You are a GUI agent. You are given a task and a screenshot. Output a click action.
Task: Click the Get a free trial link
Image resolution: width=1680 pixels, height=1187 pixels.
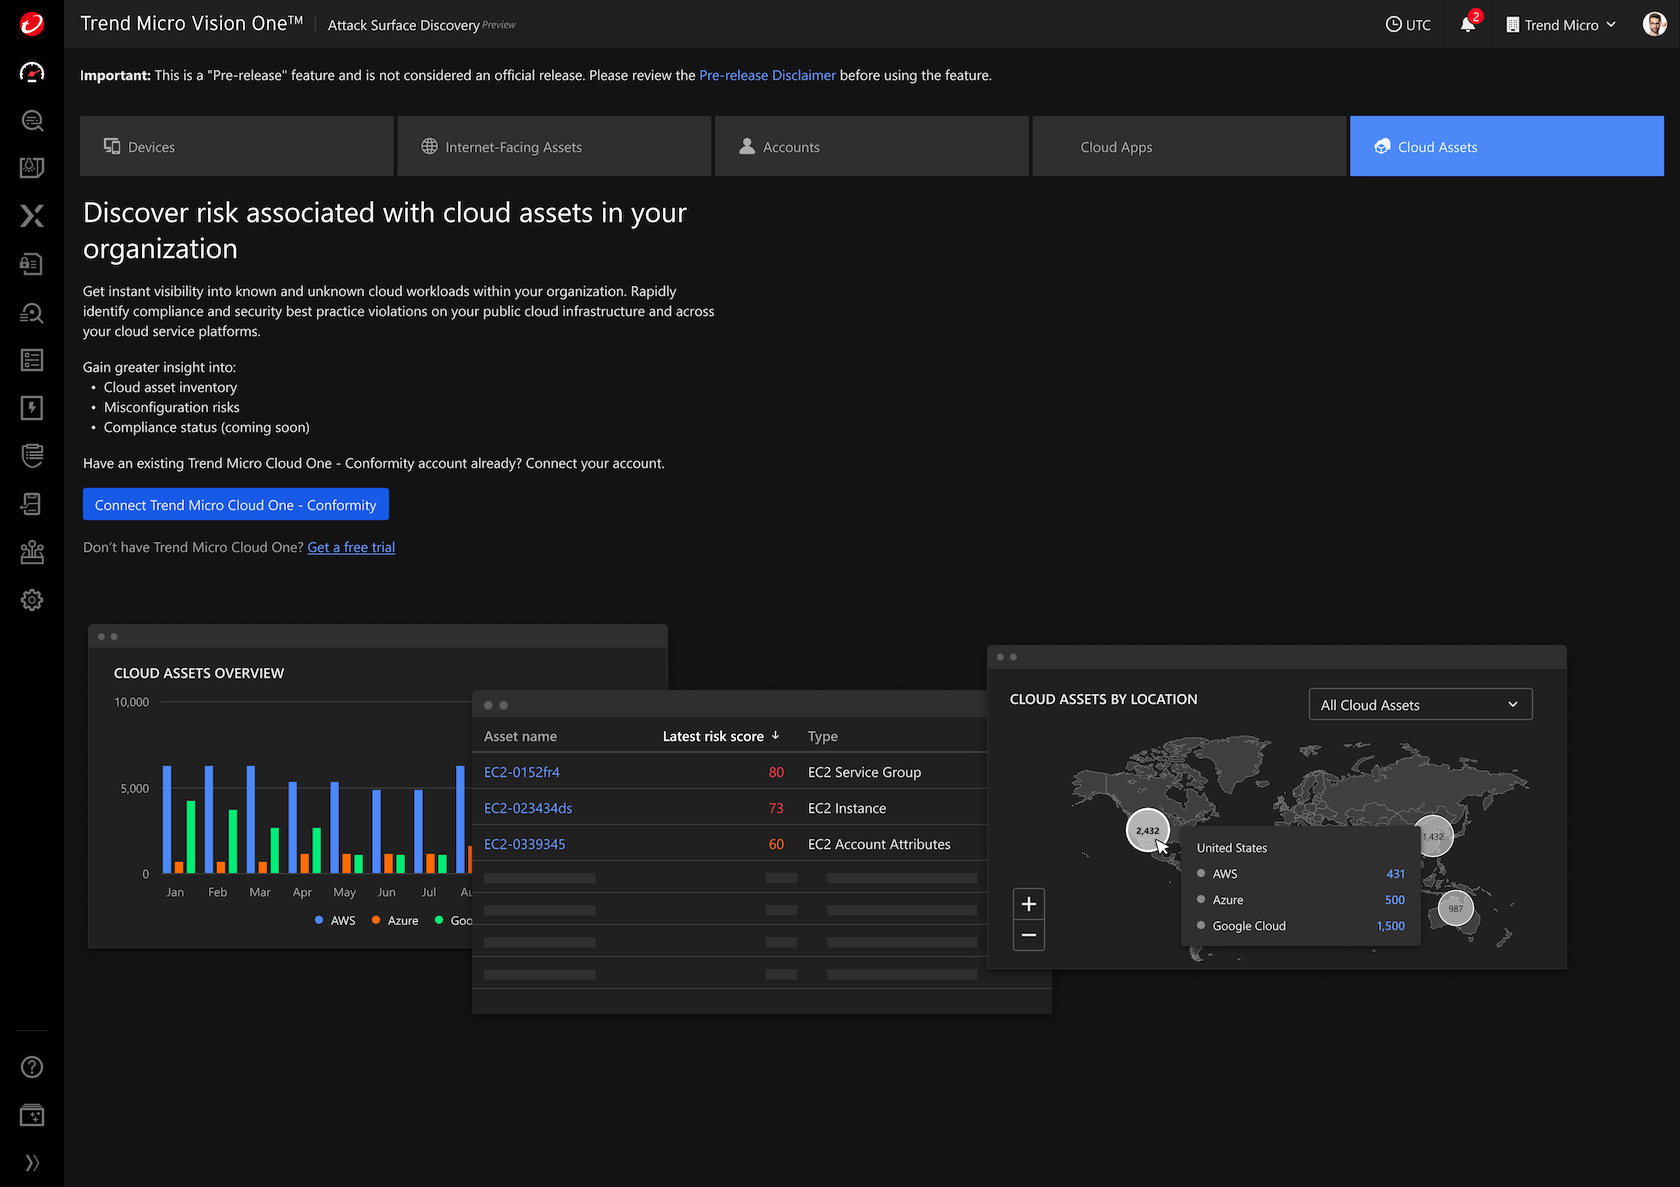point(351,547)
